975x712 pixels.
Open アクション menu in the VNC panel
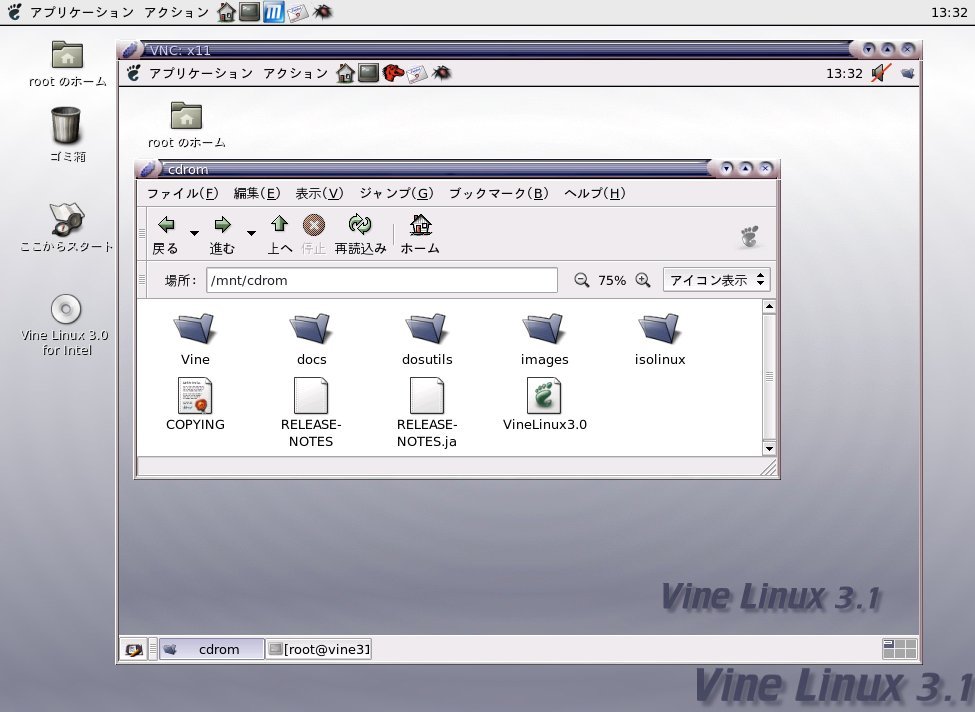(x=296, y=73)
